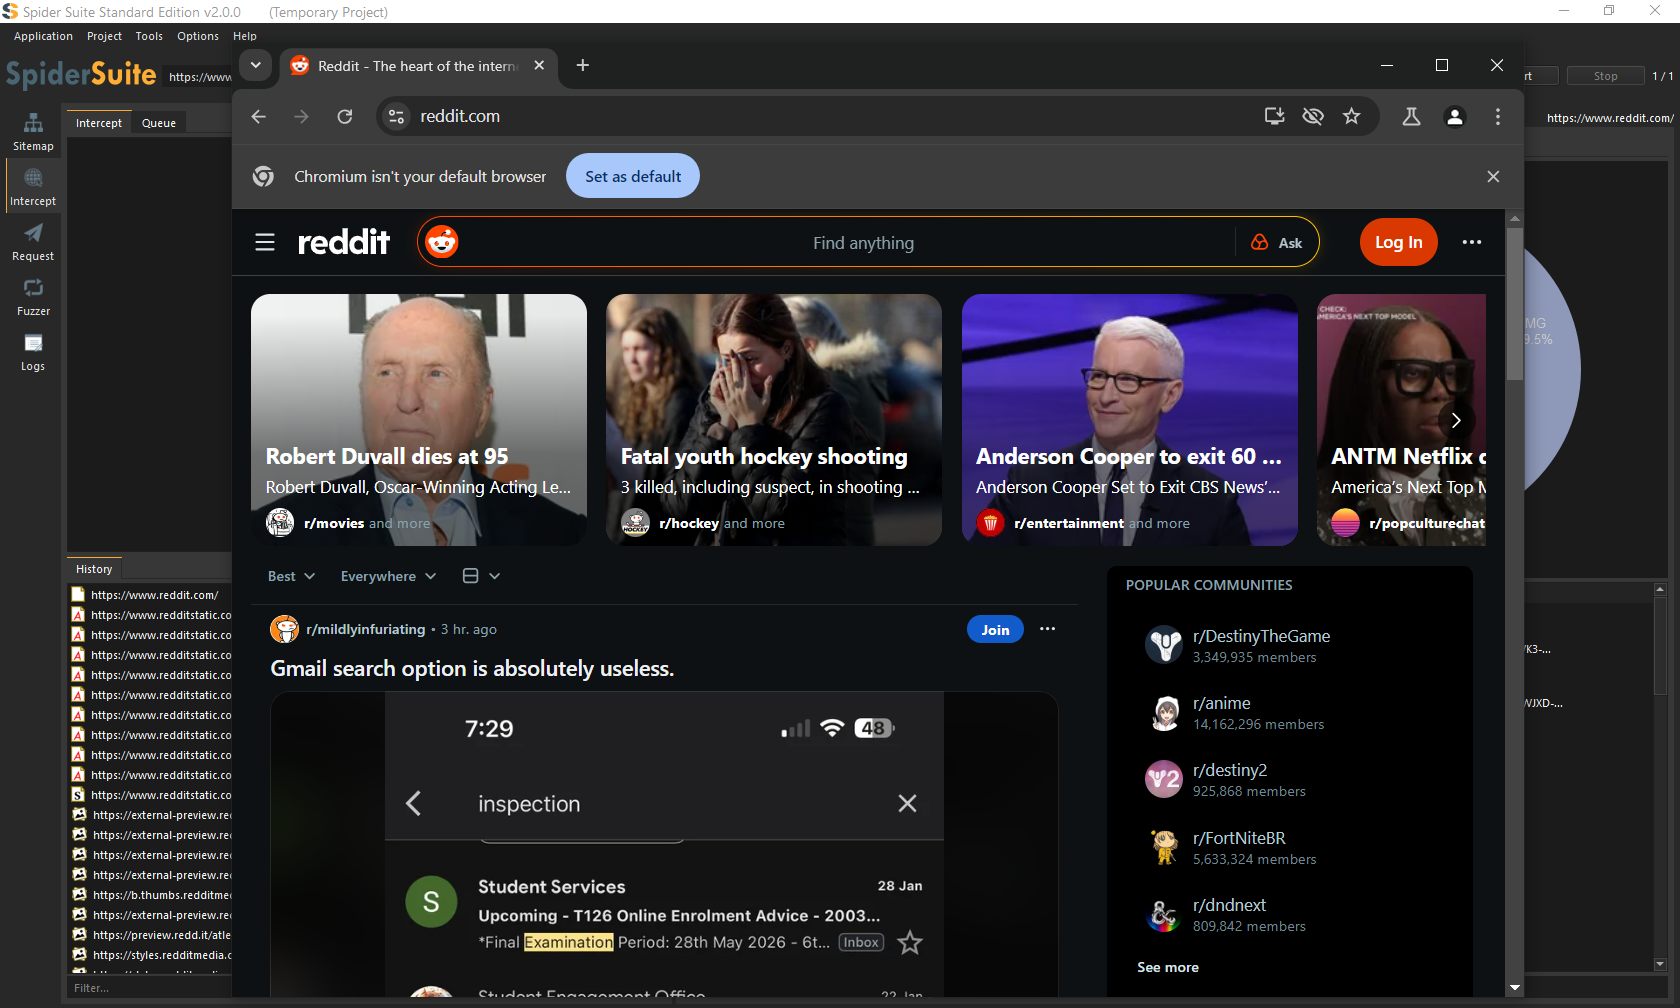Image resolution: width=1680 pixels, height=1008 pixels.
Task: Open the Logs panel icon
Action: [33, 352]
